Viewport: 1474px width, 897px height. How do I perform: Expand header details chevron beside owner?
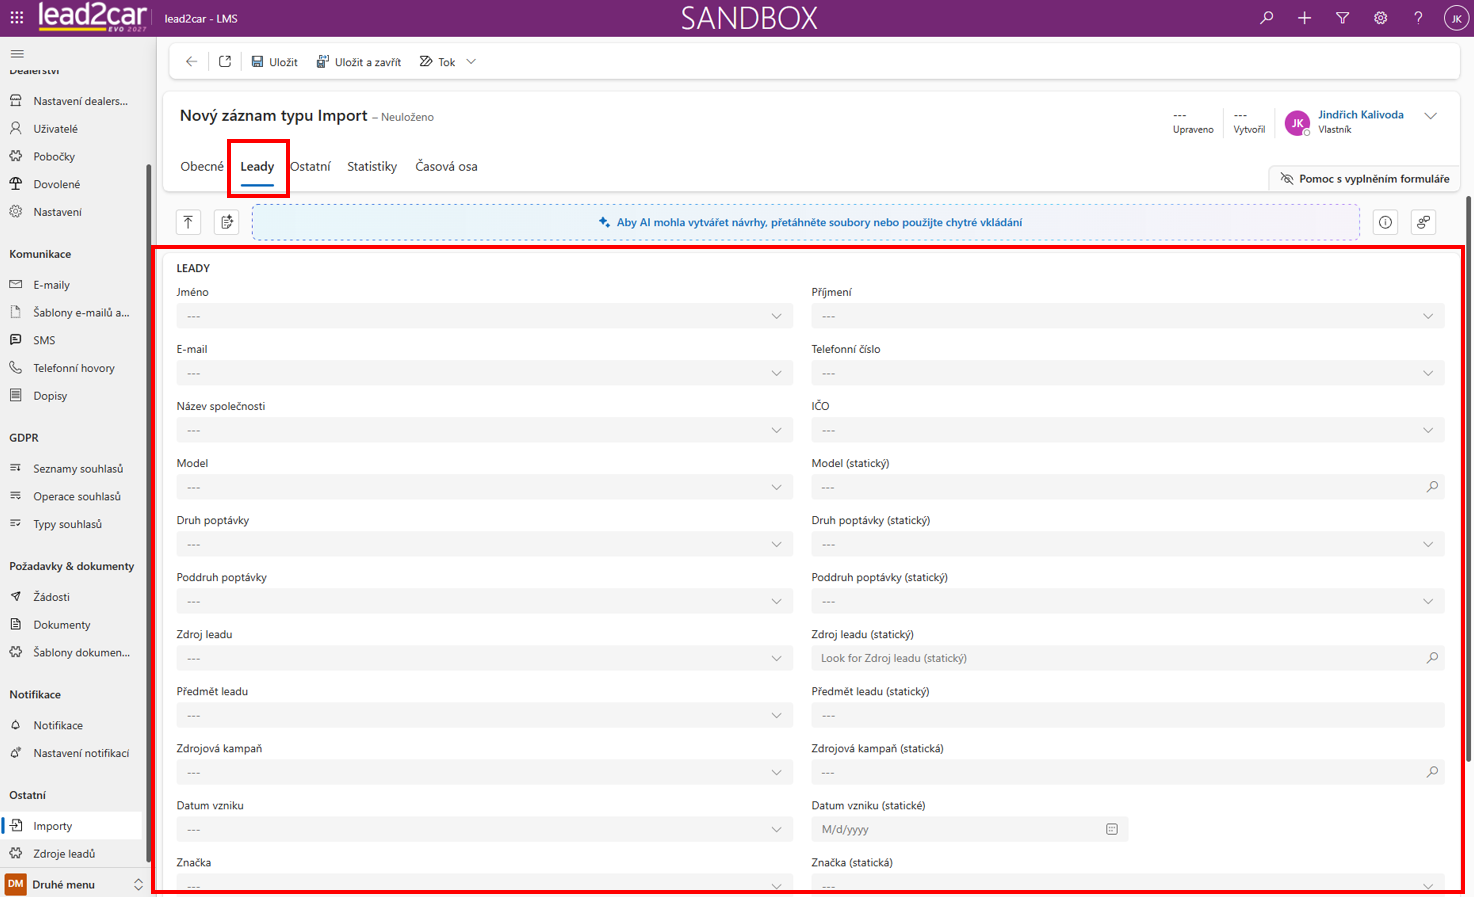pyautogui.click(x=1431, y=116)
